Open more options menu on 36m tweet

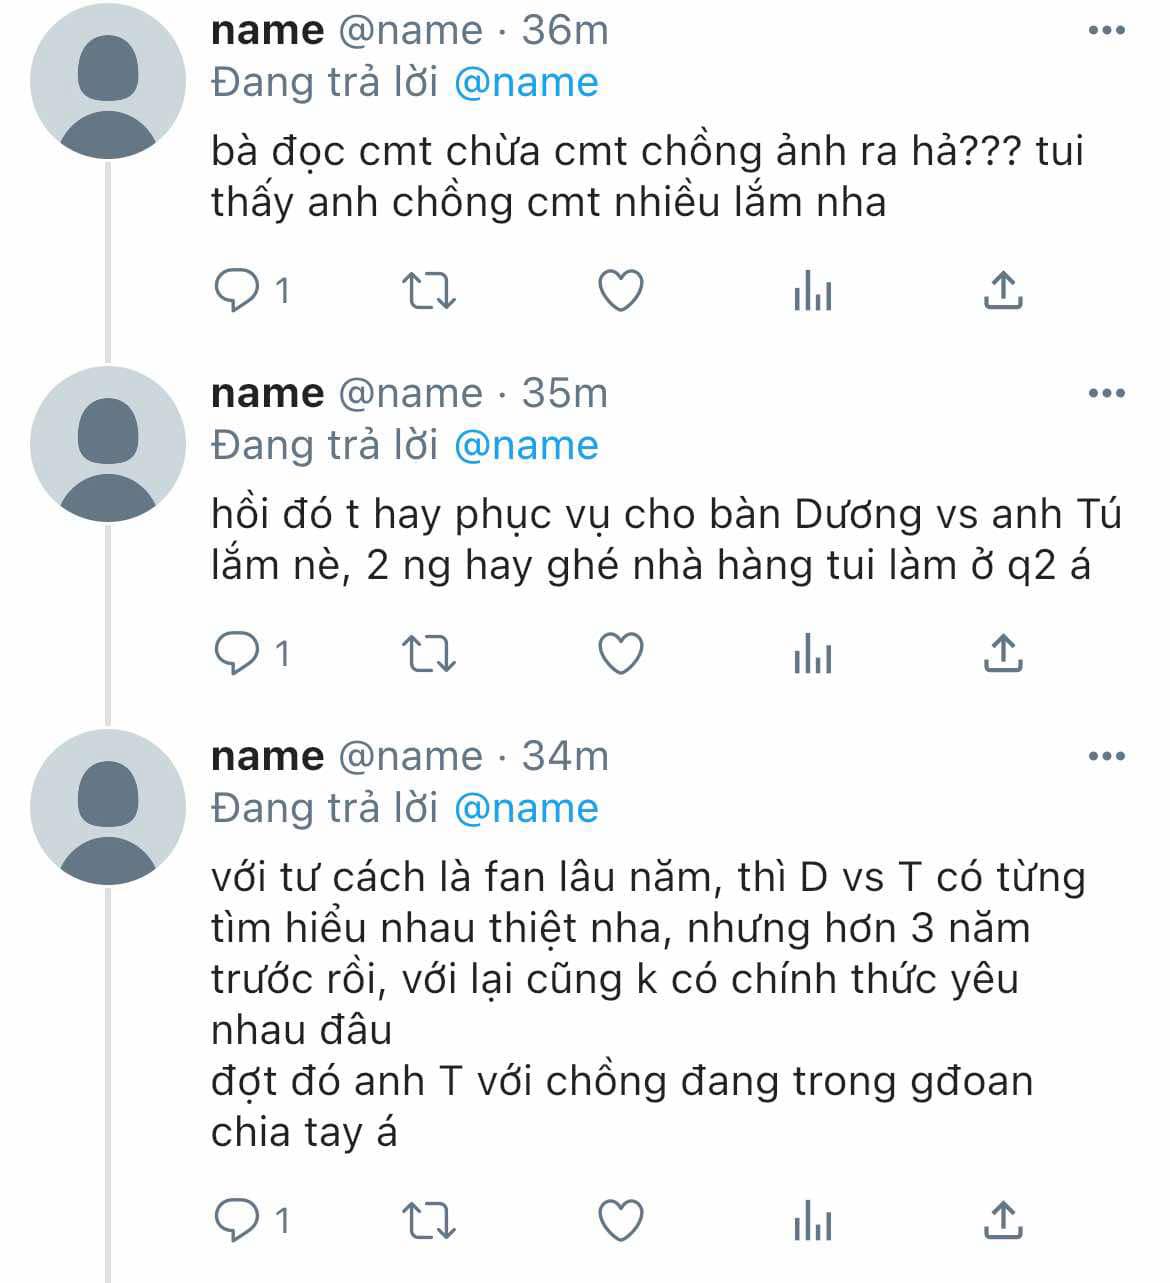click(1106, 31)
